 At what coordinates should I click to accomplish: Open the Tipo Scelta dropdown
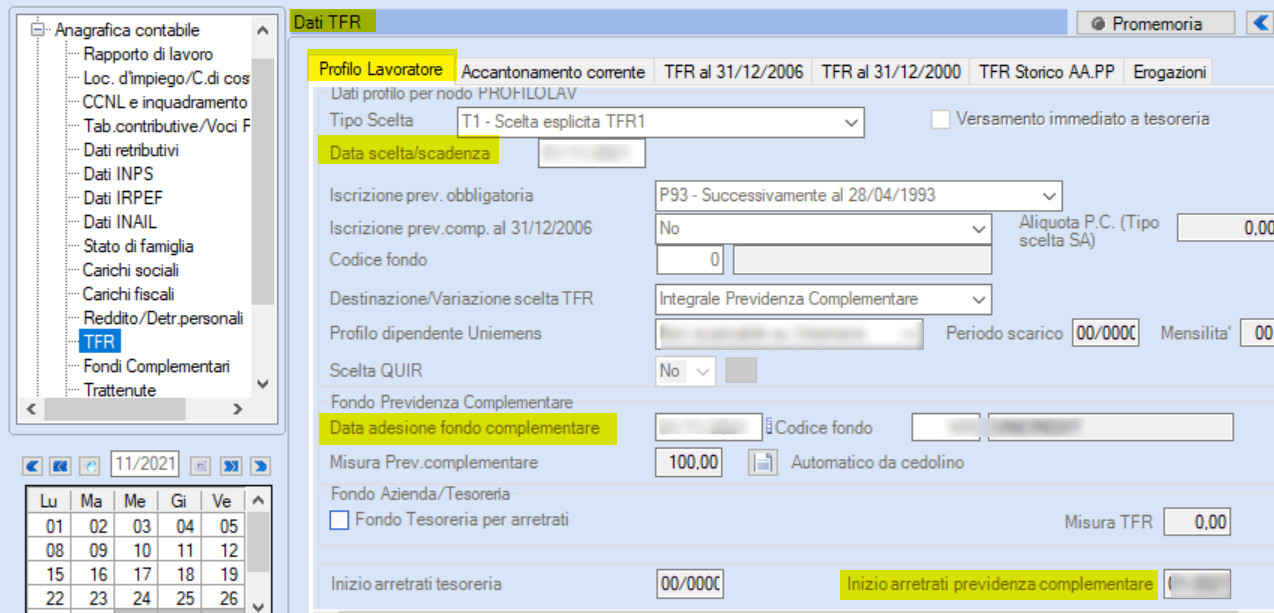(x=851, y=123)
